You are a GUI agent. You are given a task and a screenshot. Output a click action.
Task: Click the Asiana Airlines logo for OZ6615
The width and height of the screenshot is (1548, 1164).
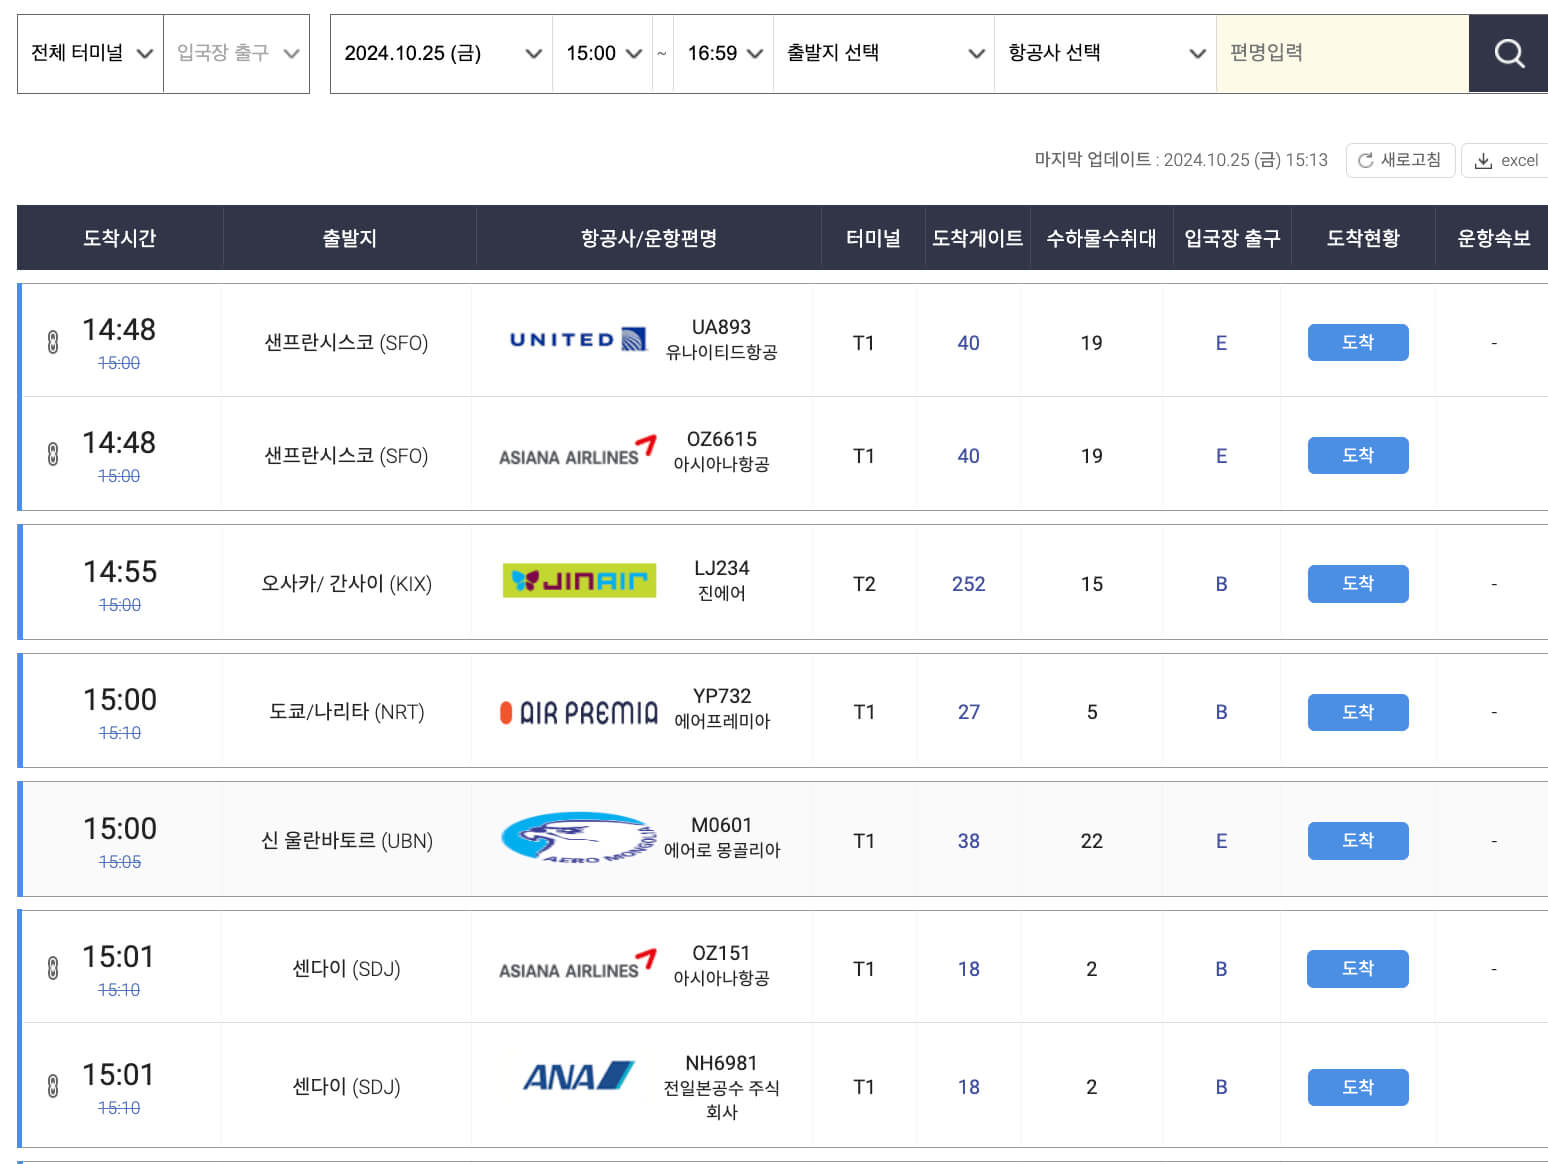pyautogui.click(x=578, y=452)
